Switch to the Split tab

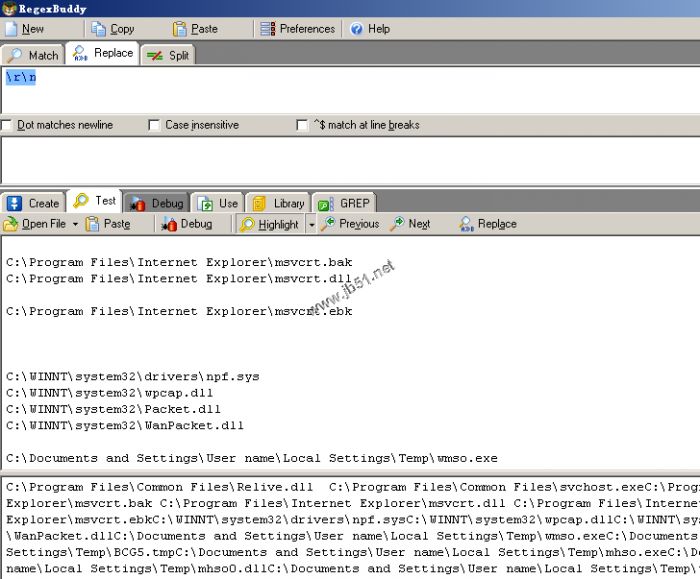point(168,55)
